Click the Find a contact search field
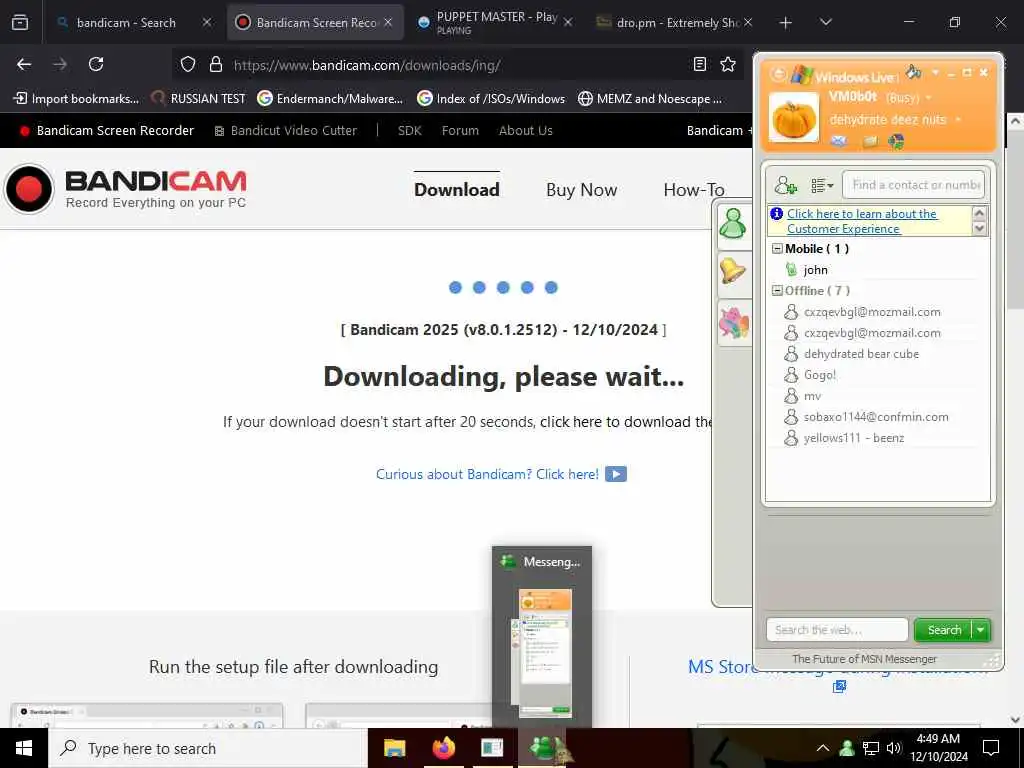Image resolution: width=1024 pixels, height=768 pixels. [x=913, y=185]
